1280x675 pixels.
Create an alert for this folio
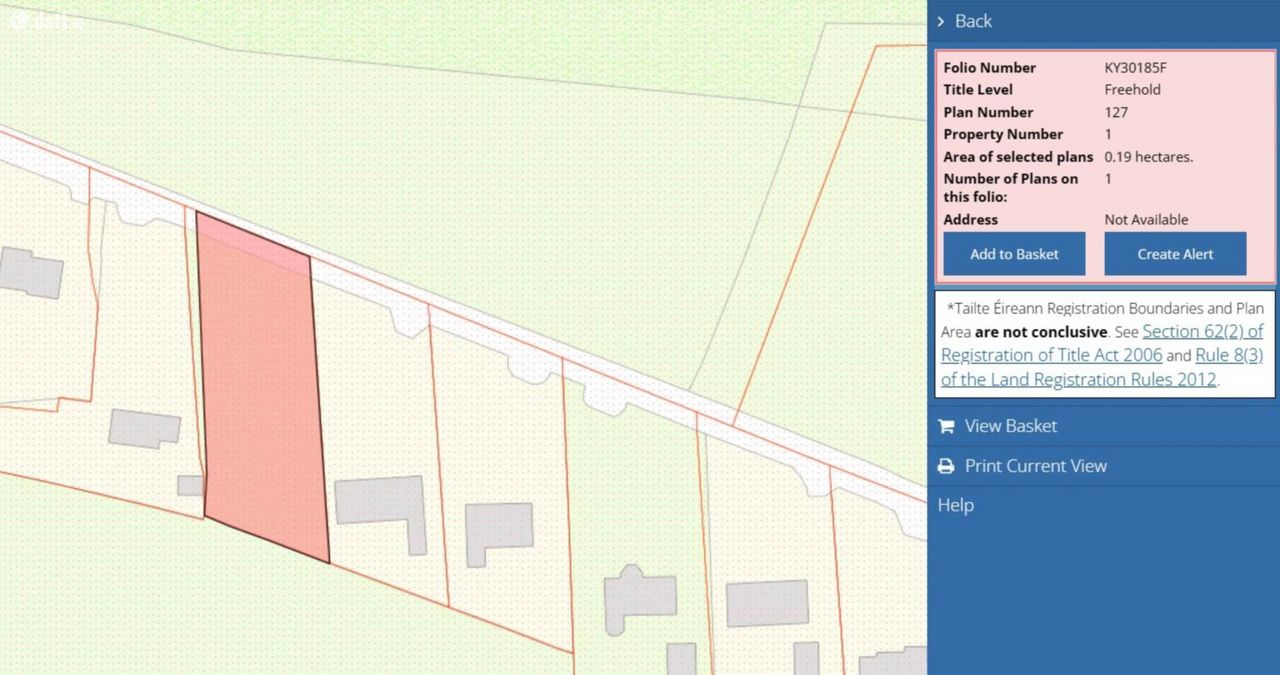tap(1175, 254)
